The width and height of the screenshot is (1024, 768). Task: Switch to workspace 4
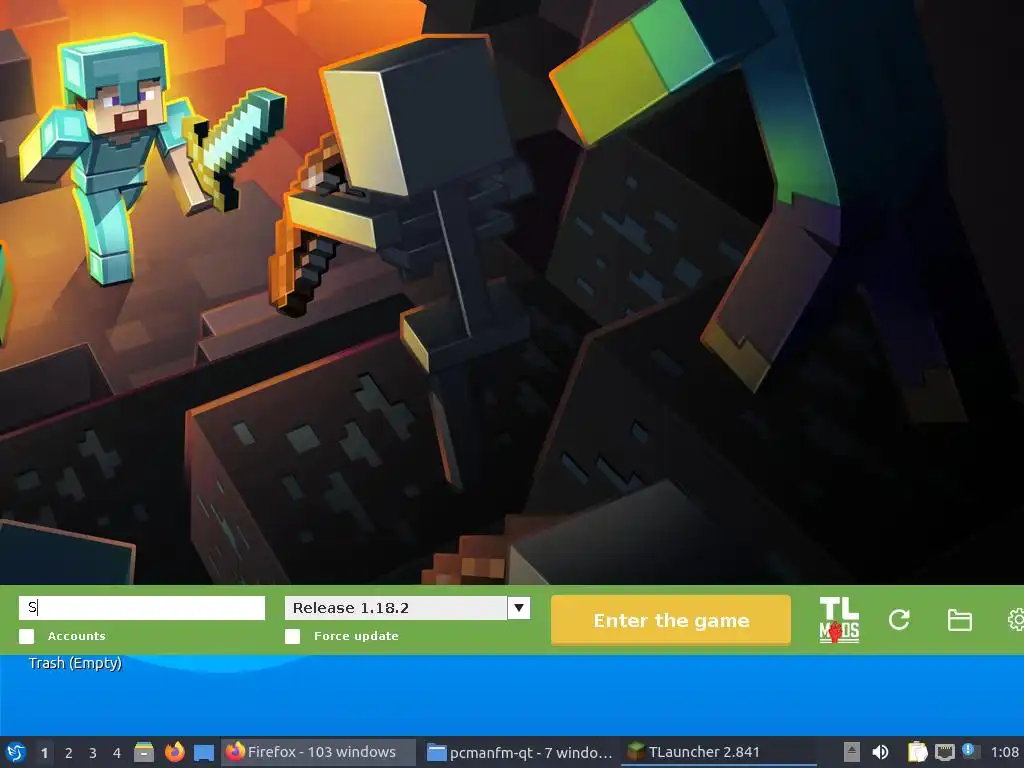117,753
